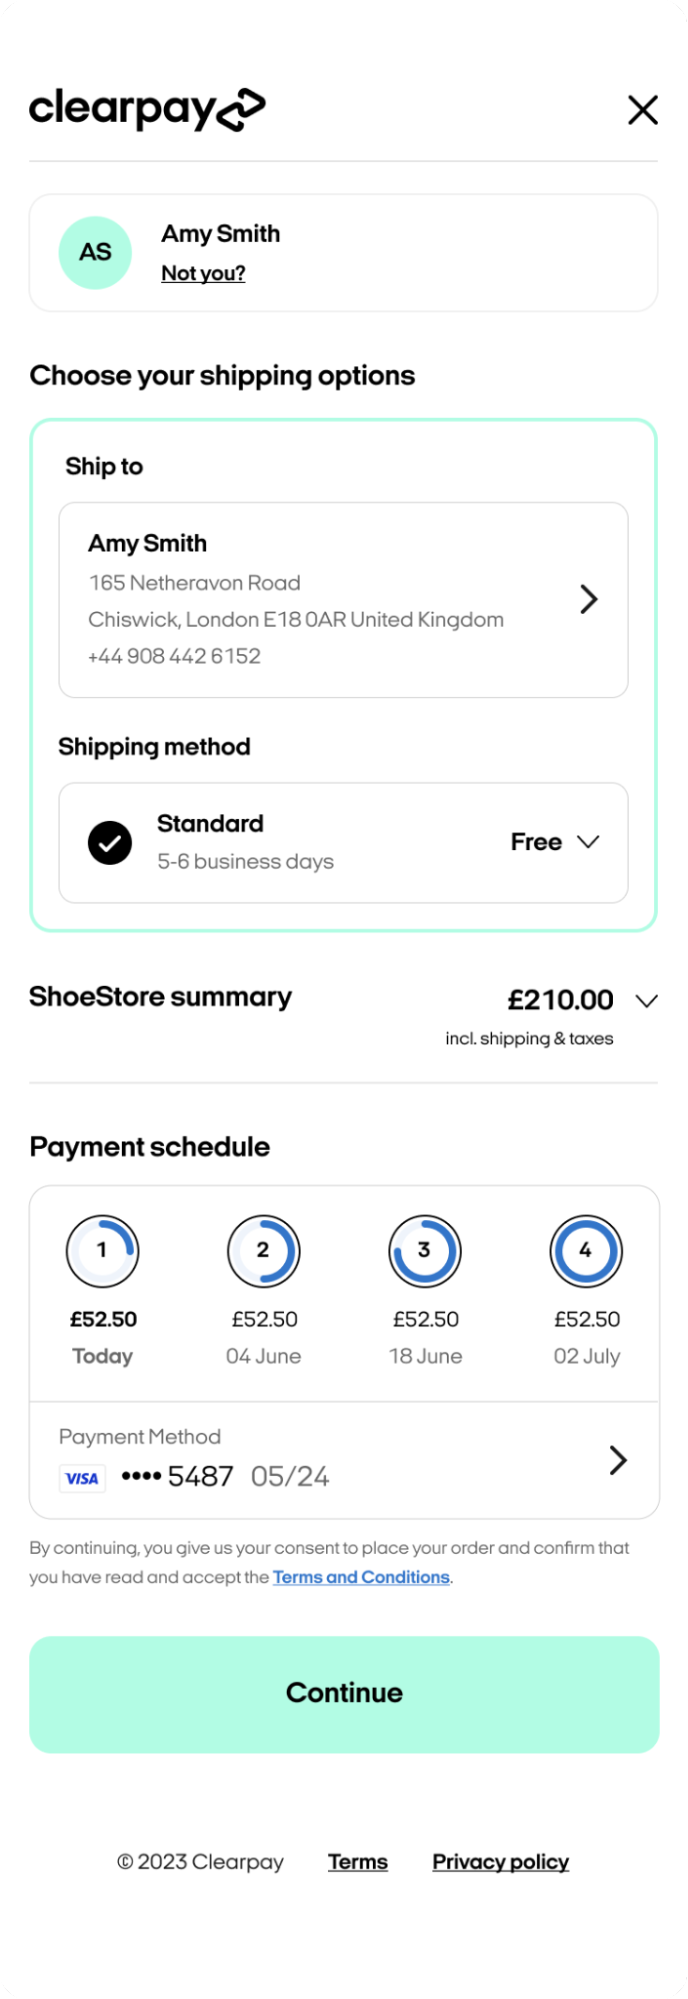Select the second installment dated 04 June
Screen dimensions: 688x1999
264,1251
